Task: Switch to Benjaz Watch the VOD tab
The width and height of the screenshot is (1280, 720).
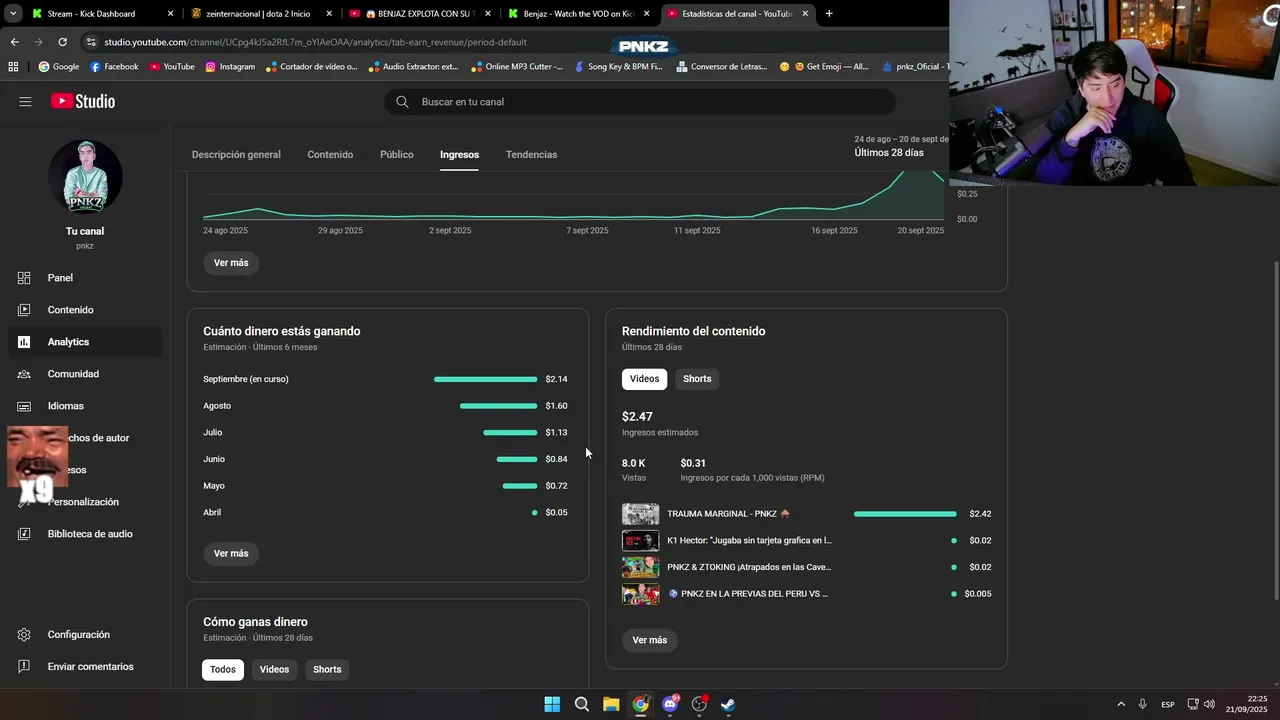Action: click(x=578, y=14)
